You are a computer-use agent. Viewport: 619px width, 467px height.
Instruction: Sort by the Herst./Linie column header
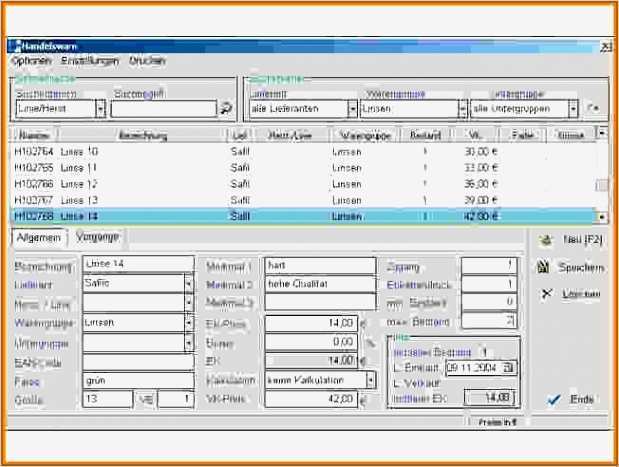pos(290,135)
